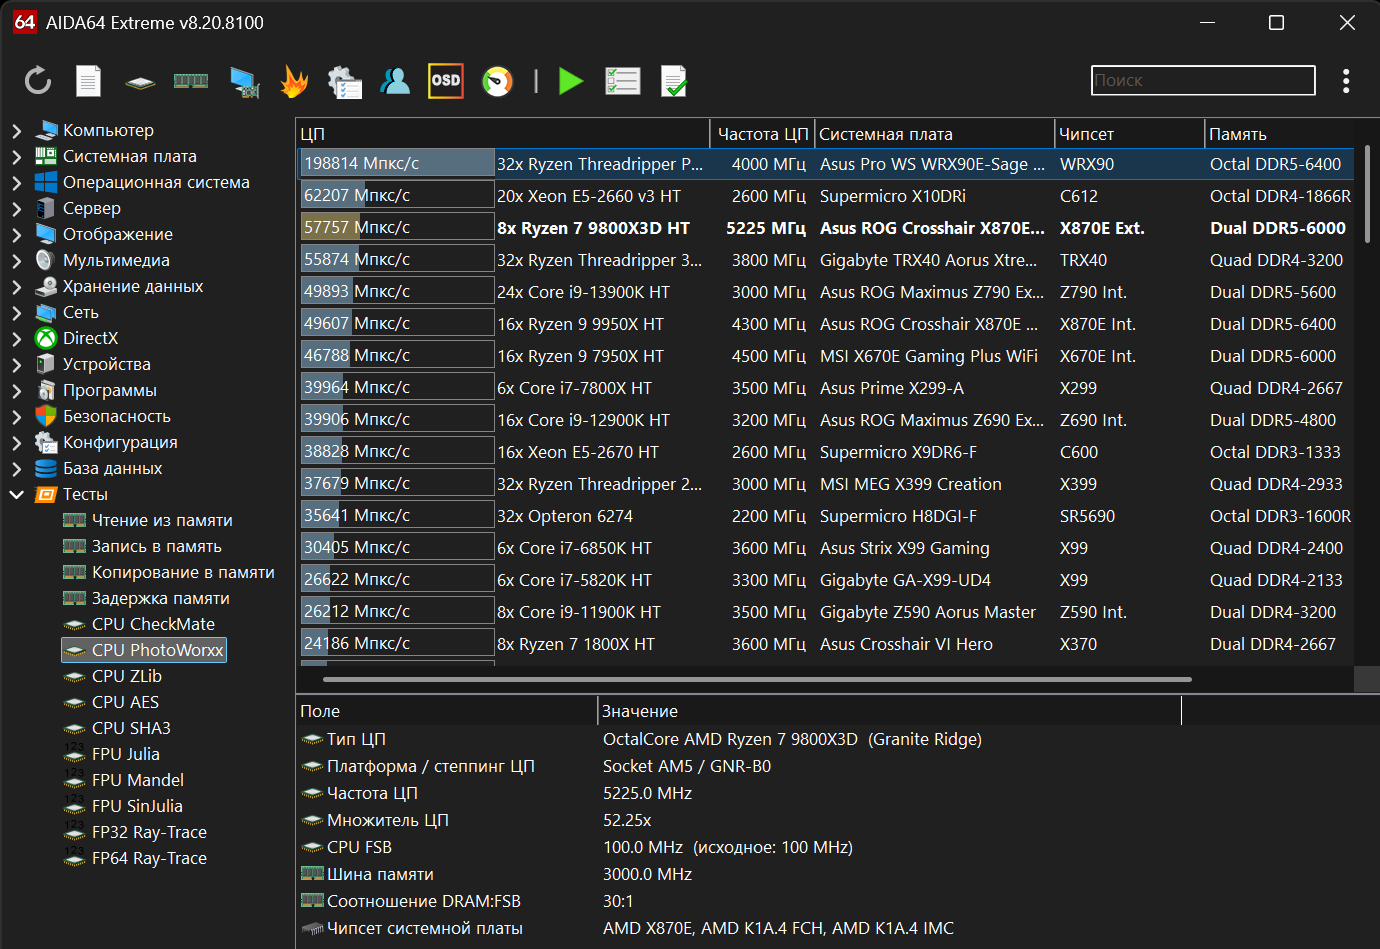
Task: Select the Конфигурация tree item
Action: (x=120, y=442)
